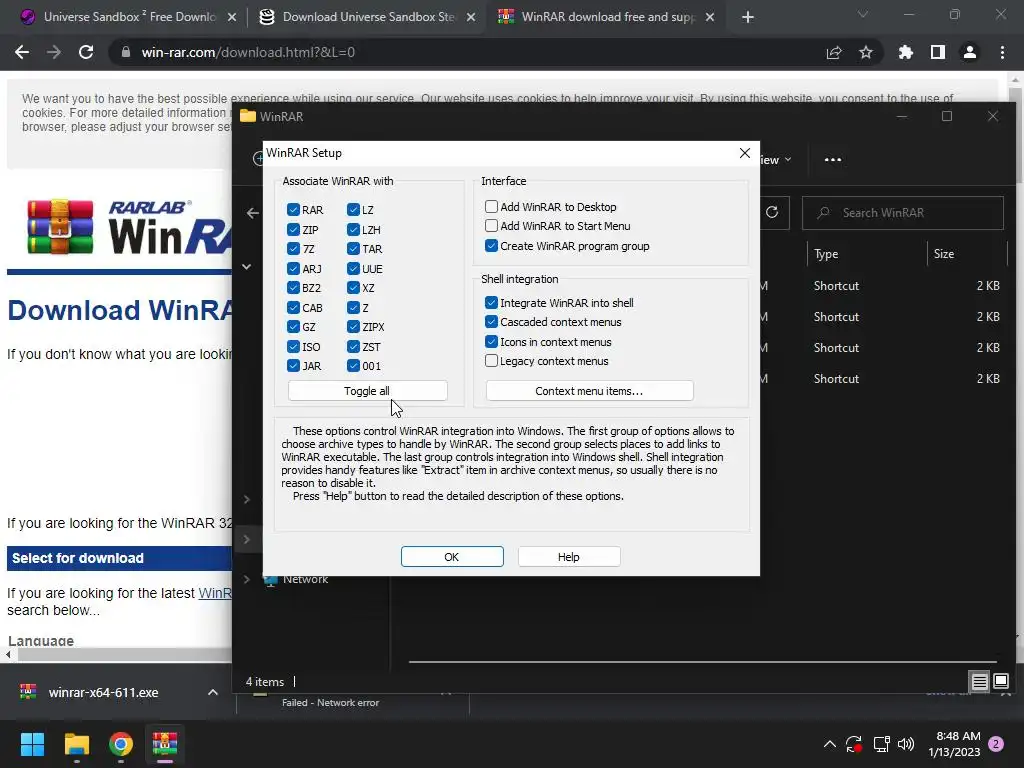Open the View dropdown in Explorer

click(x=776, y=159)
